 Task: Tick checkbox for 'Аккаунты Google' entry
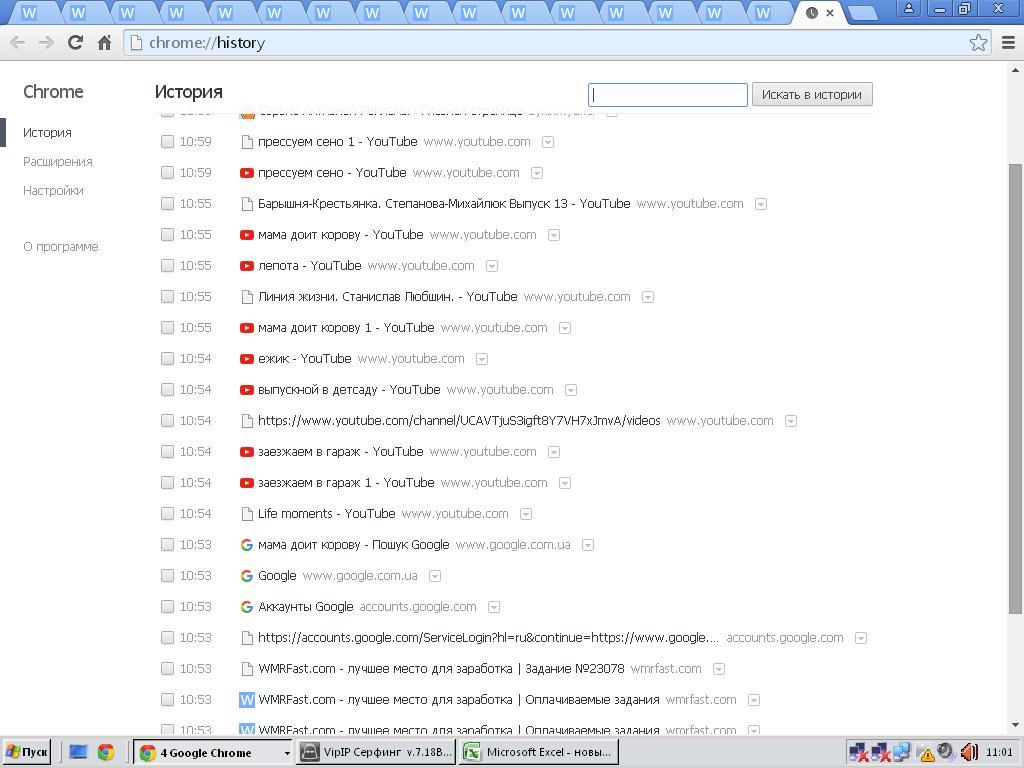pyautogui.click(x=167, y=607)
